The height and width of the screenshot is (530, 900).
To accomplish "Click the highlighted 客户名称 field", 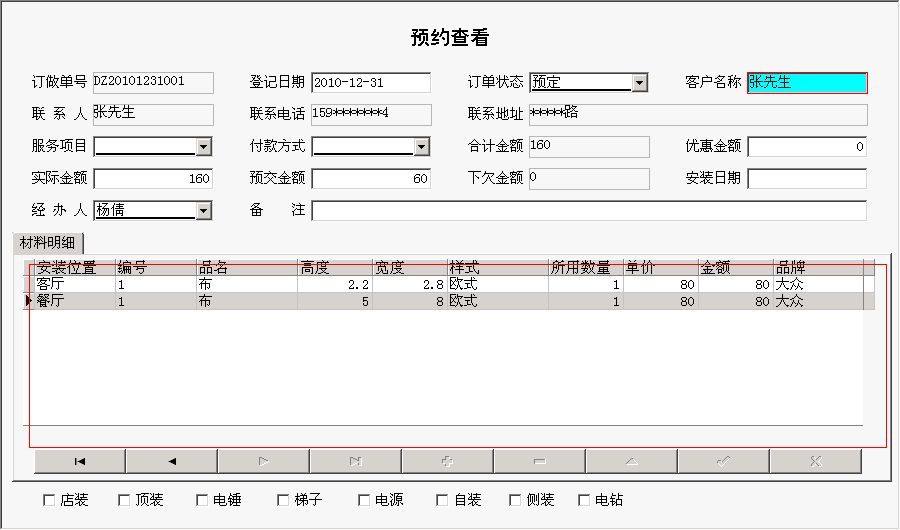I will click(x=806, y=83).
